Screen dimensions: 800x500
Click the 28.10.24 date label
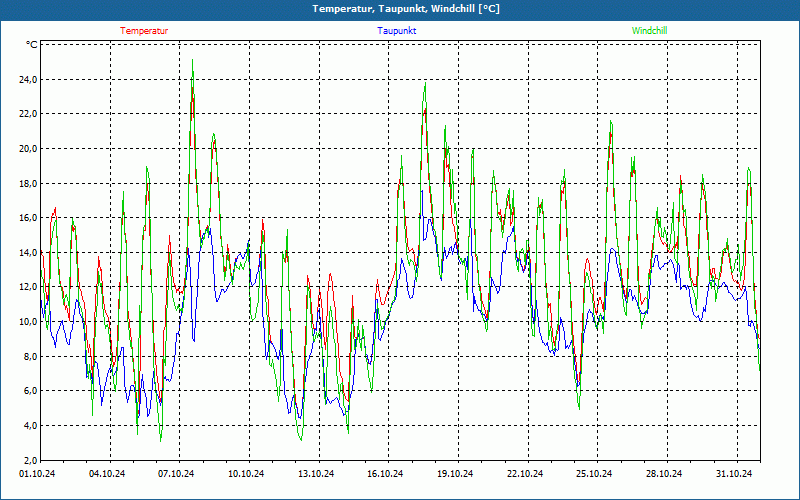(664, 474)
